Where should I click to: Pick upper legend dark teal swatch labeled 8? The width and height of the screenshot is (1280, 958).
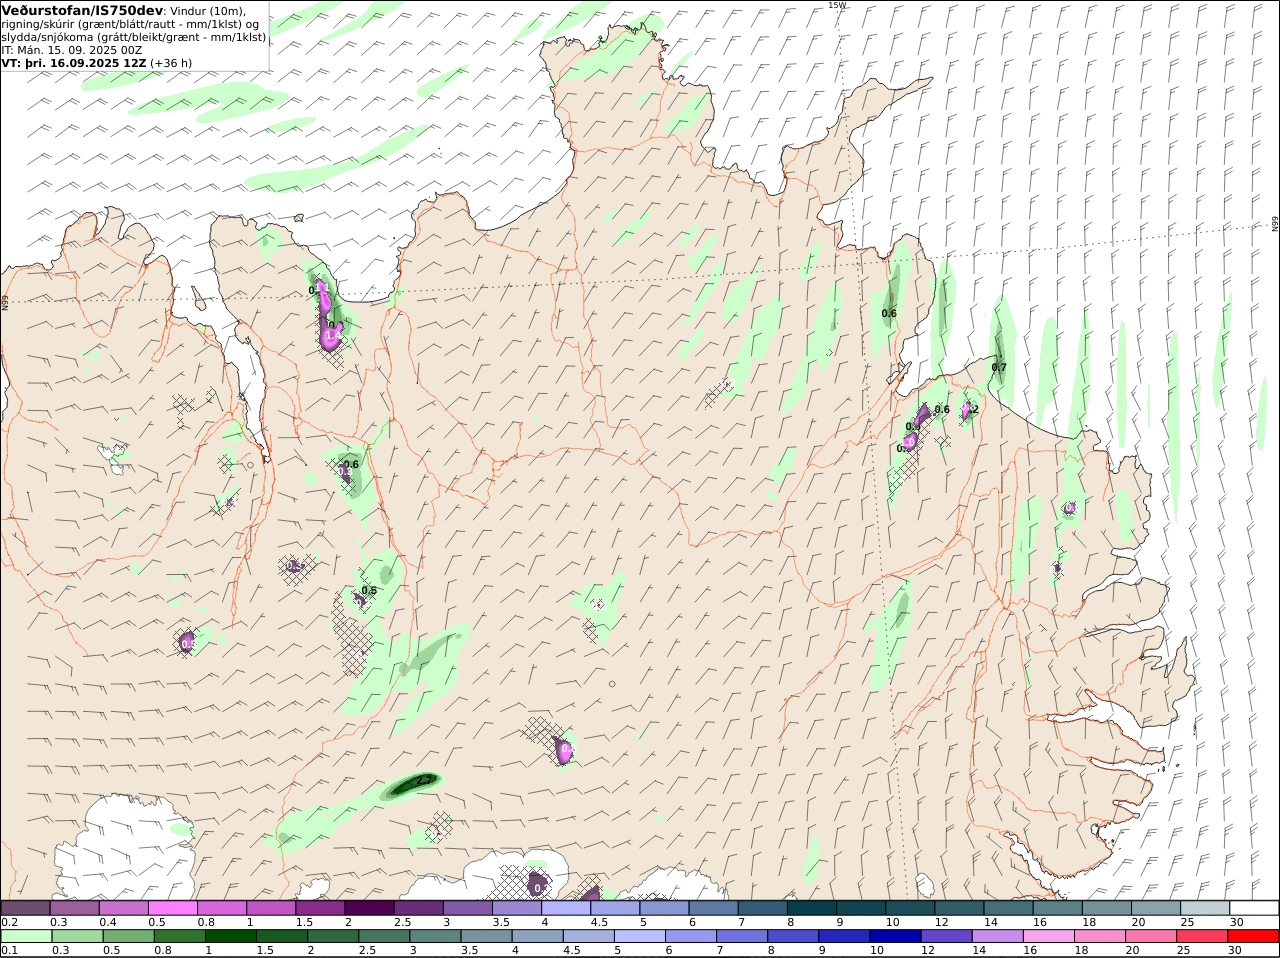tap(812, 908)
